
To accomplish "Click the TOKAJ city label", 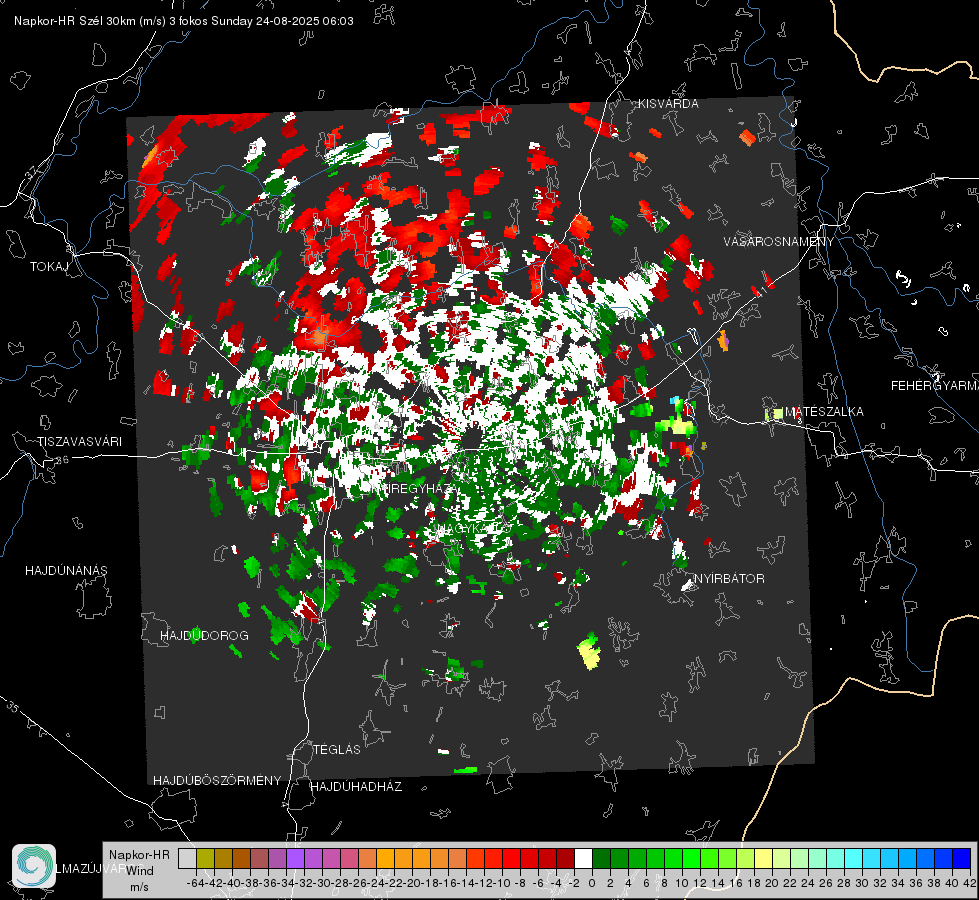I will pos(49,267).
